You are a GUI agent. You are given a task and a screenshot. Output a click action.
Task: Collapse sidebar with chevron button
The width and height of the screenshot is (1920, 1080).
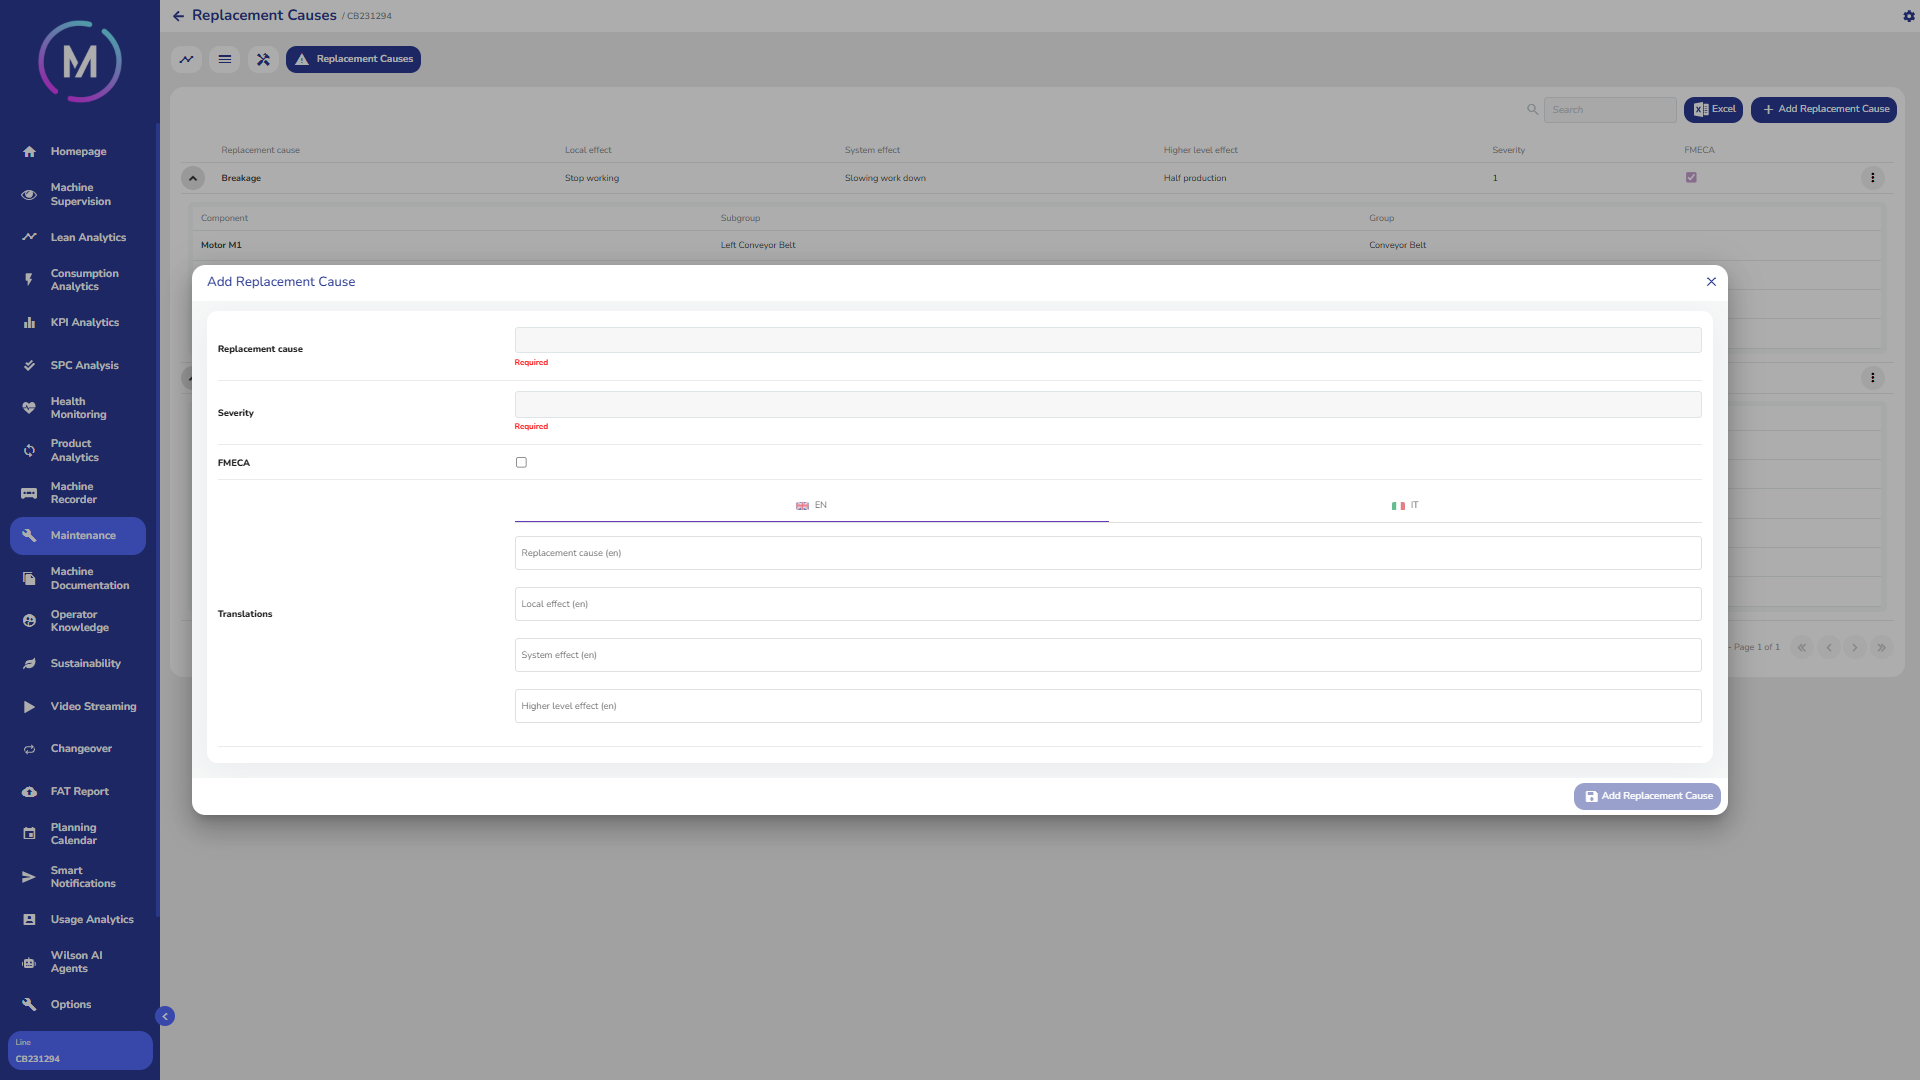[165, 1016]
